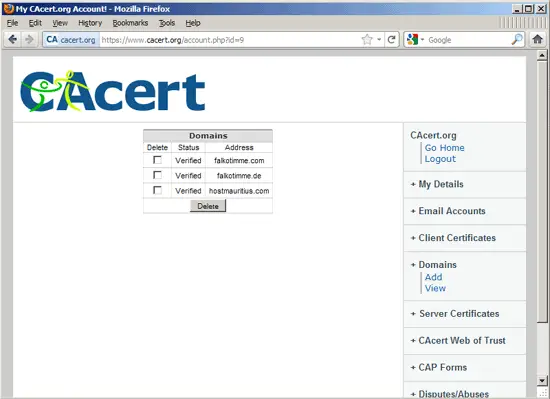Click the forward navigation arrow

[29, 40]
